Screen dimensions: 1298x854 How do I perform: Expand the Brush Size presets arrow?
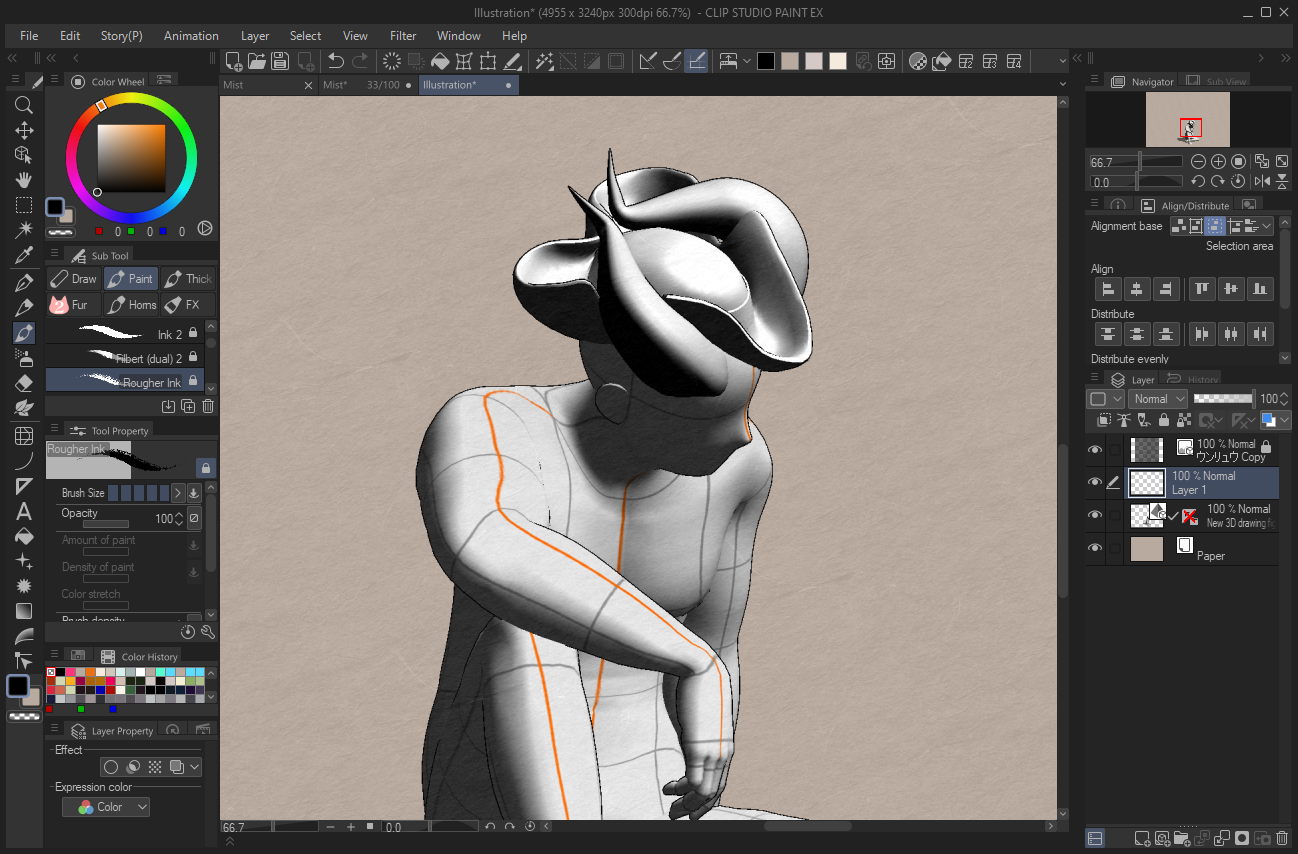point(178,493)
